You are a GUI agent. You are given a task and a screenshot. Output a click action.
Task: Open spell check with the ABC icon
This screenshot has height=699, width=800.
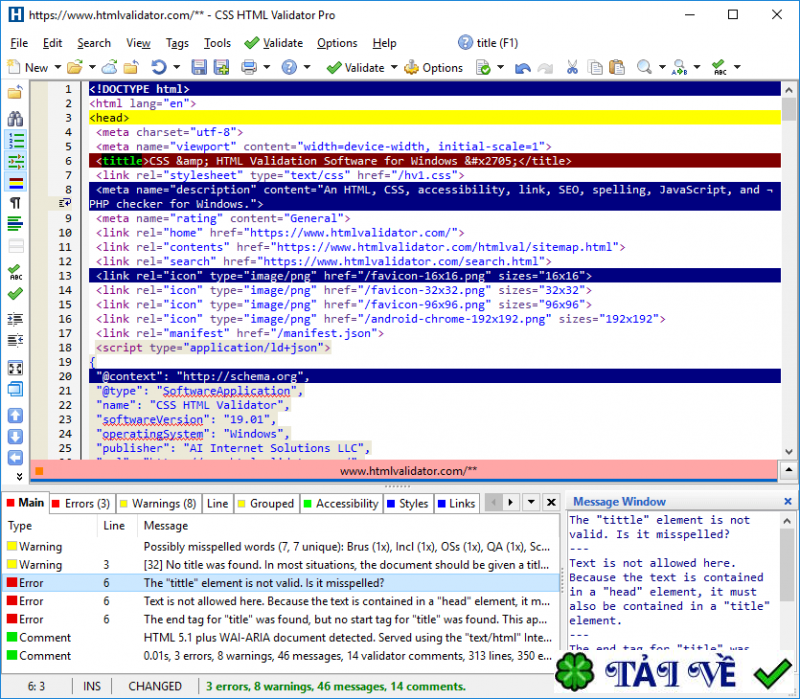tap(719, 67)
